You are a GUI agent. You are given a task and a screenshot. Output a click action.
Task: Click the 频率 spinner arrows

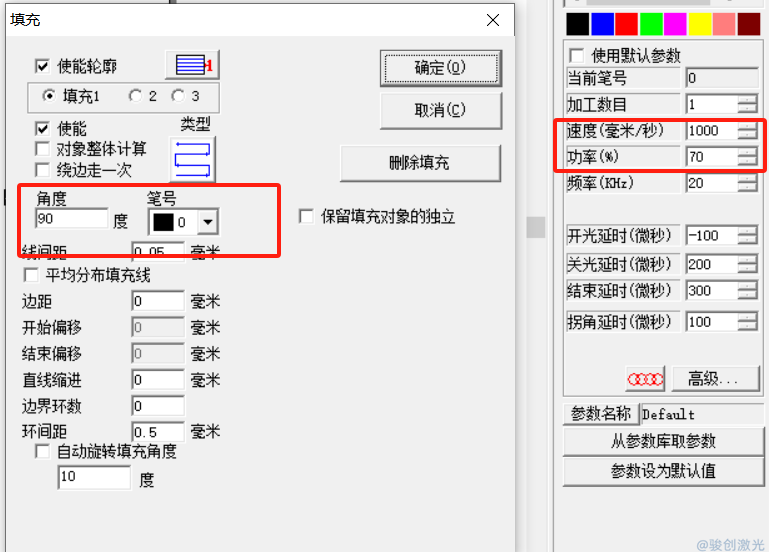(748, 183)
